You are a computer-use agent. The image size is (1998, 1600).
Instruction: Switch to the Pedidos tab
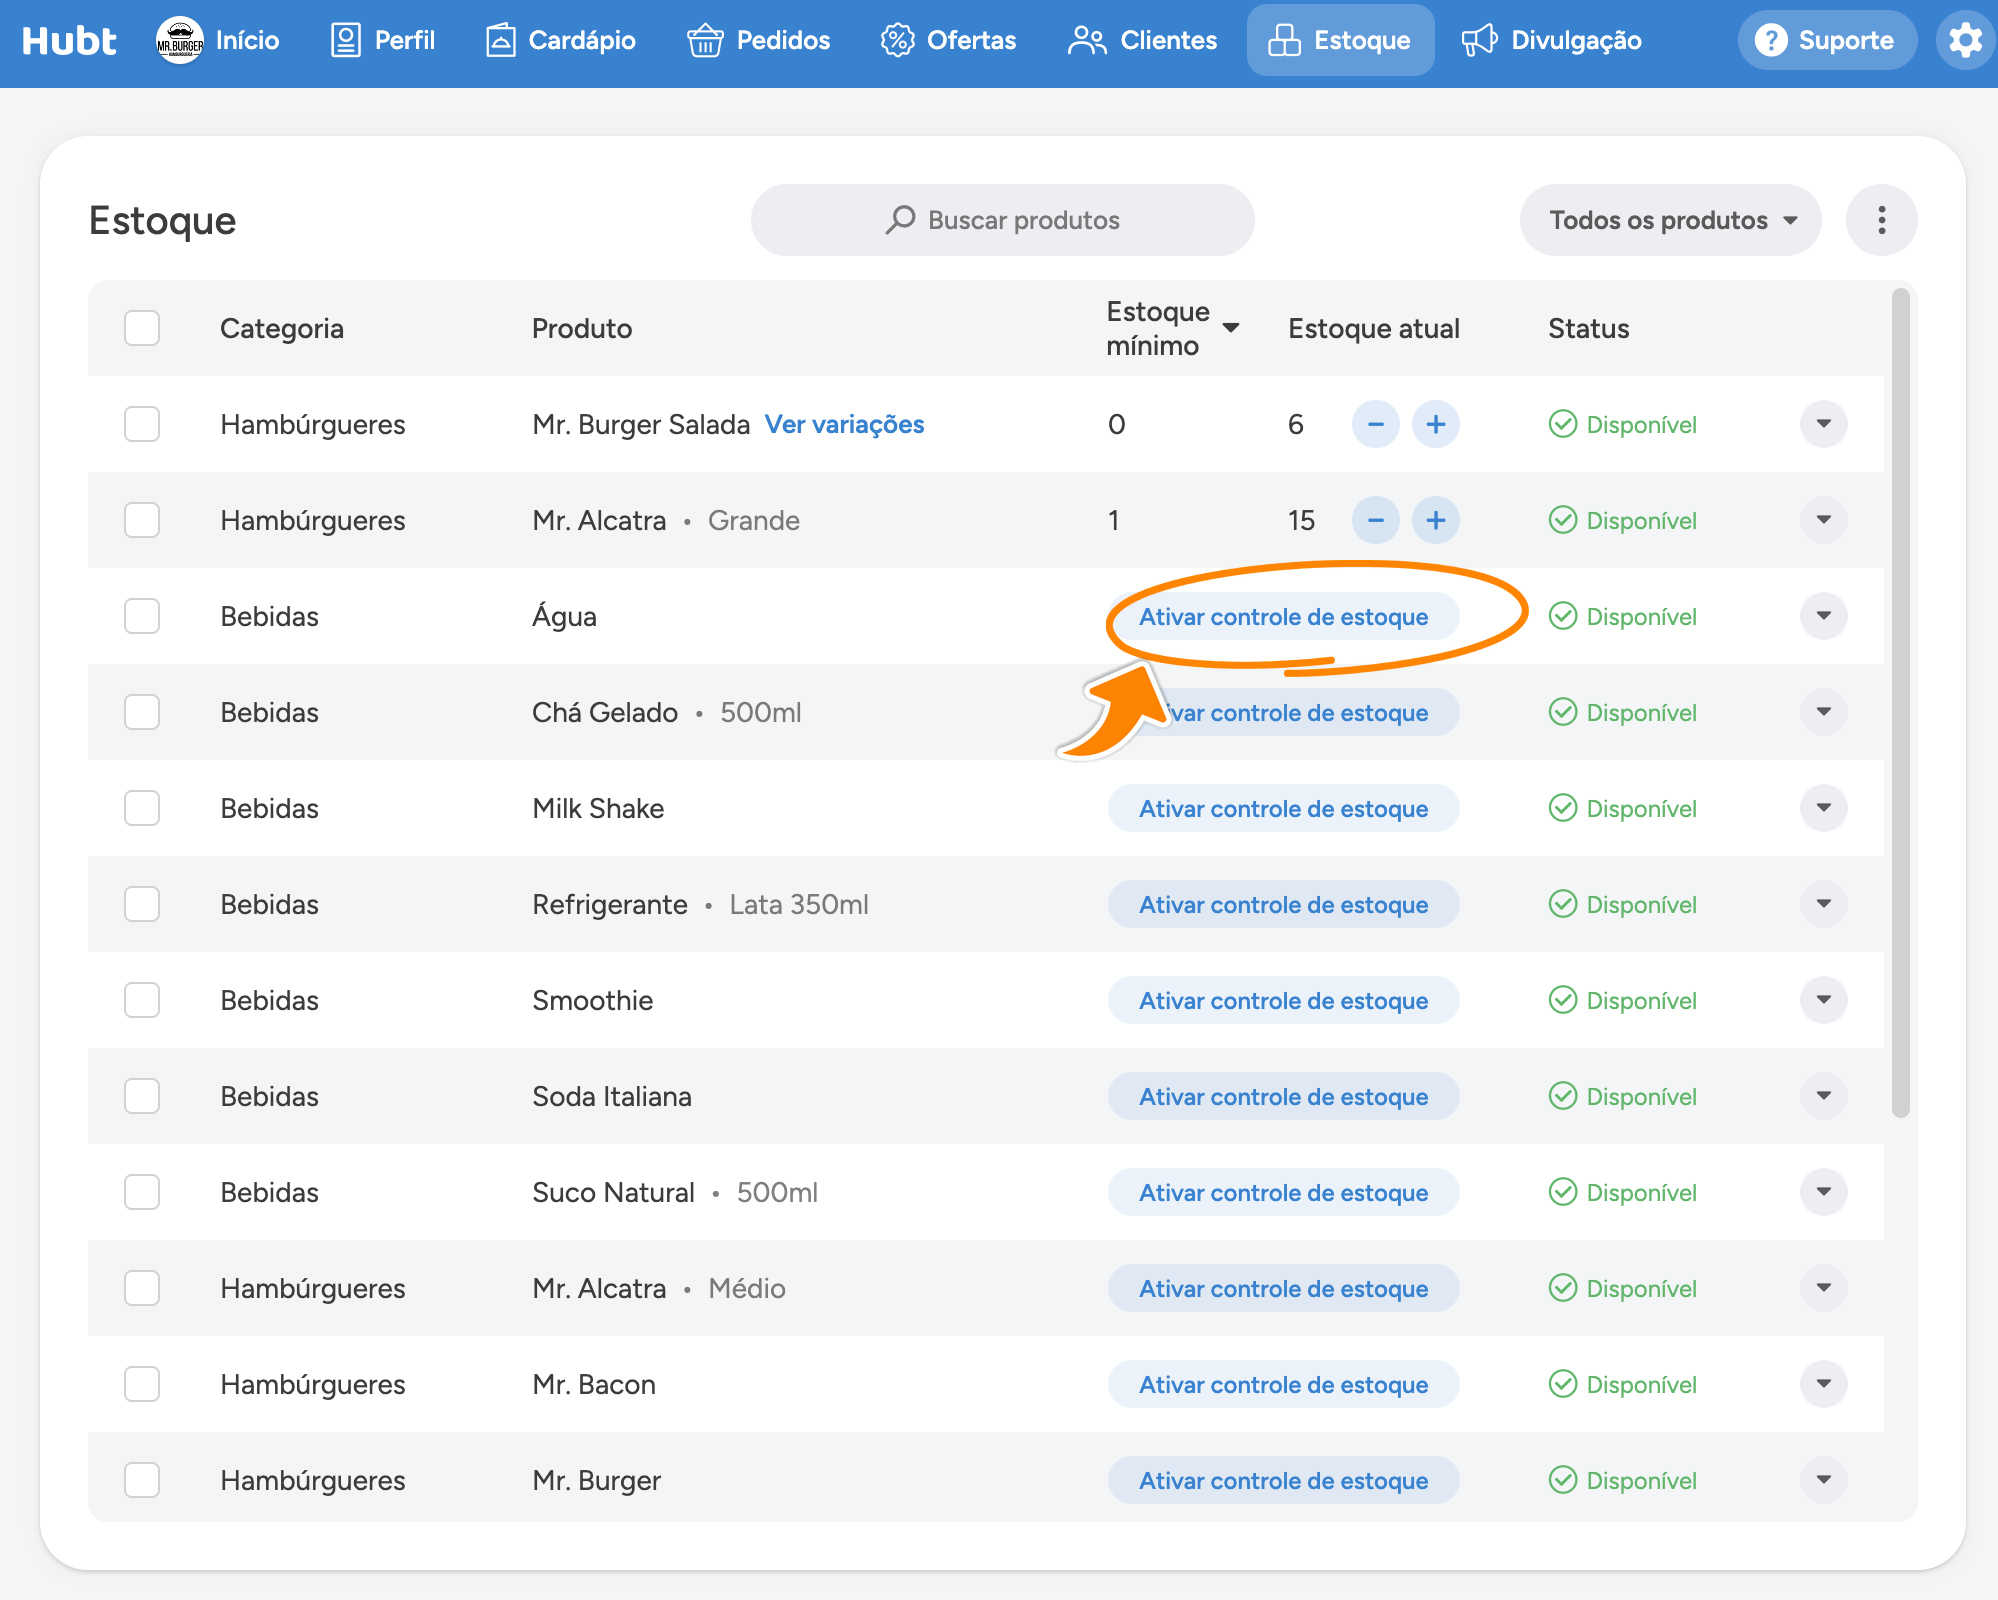tap(758, 40)
